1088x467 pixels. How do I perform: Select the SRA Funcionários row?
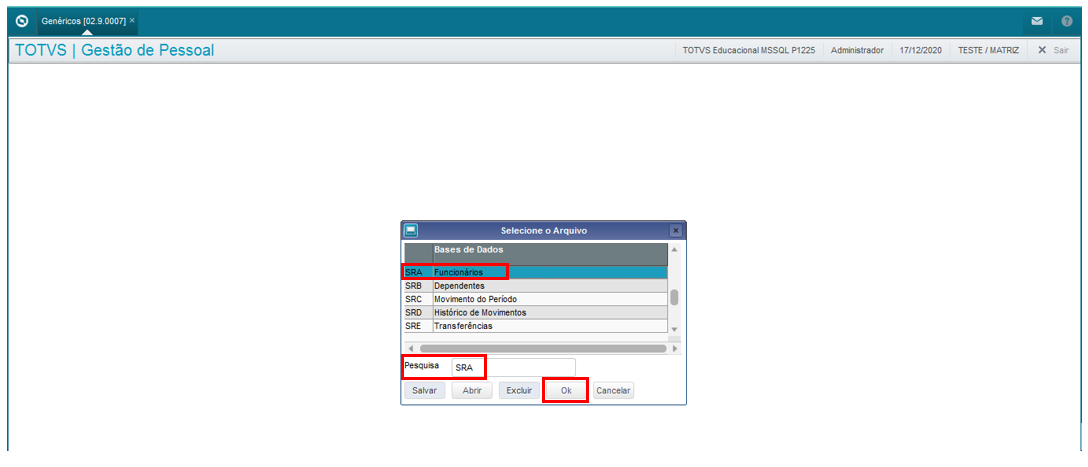coord(536,272)
